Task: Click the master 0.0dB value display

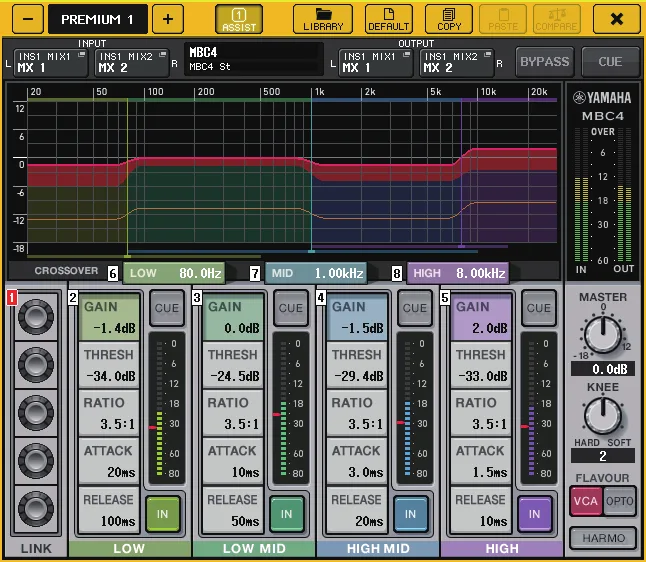Action: pyautogui.click(x=603, y=369)
